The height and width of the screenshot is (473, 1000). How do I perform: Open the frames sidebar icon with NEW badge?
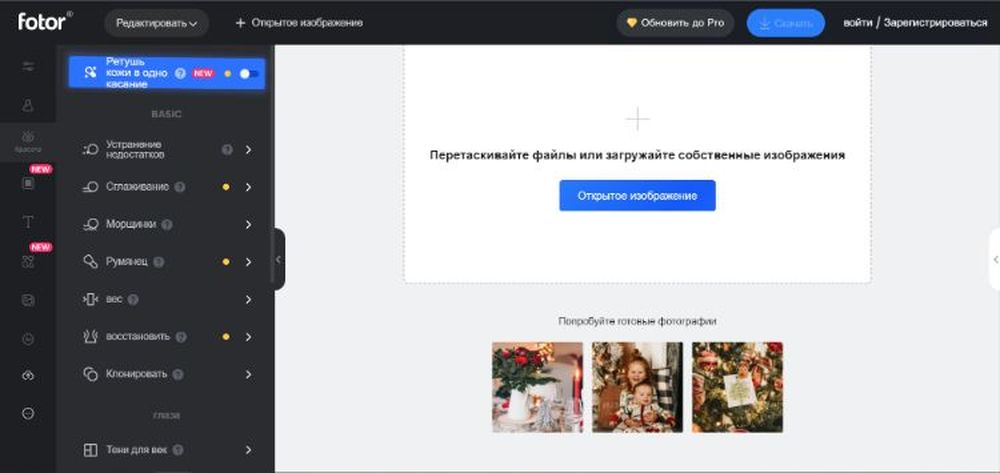28,183
